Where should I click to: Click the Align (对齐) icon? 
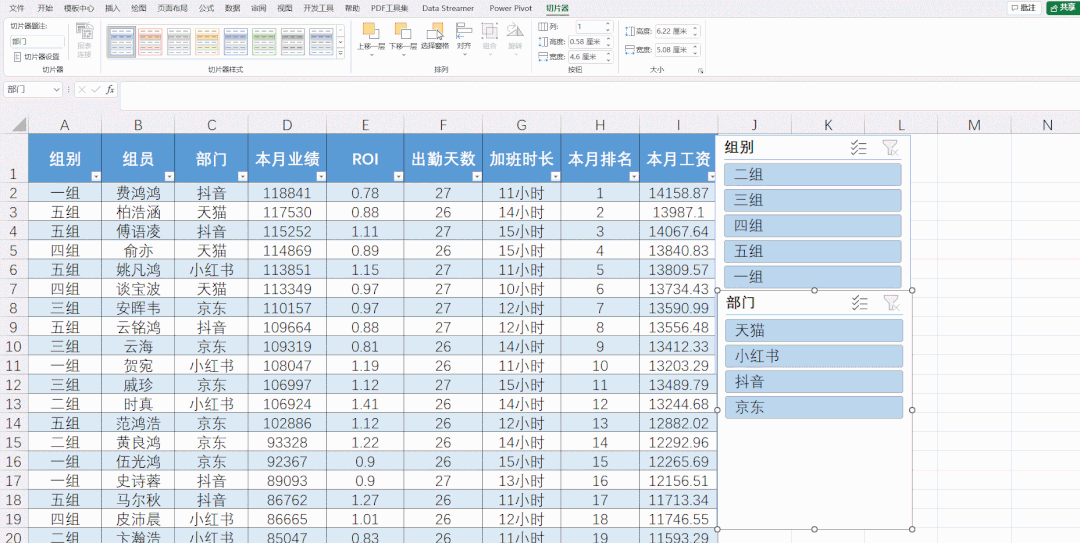pos(464,31)
